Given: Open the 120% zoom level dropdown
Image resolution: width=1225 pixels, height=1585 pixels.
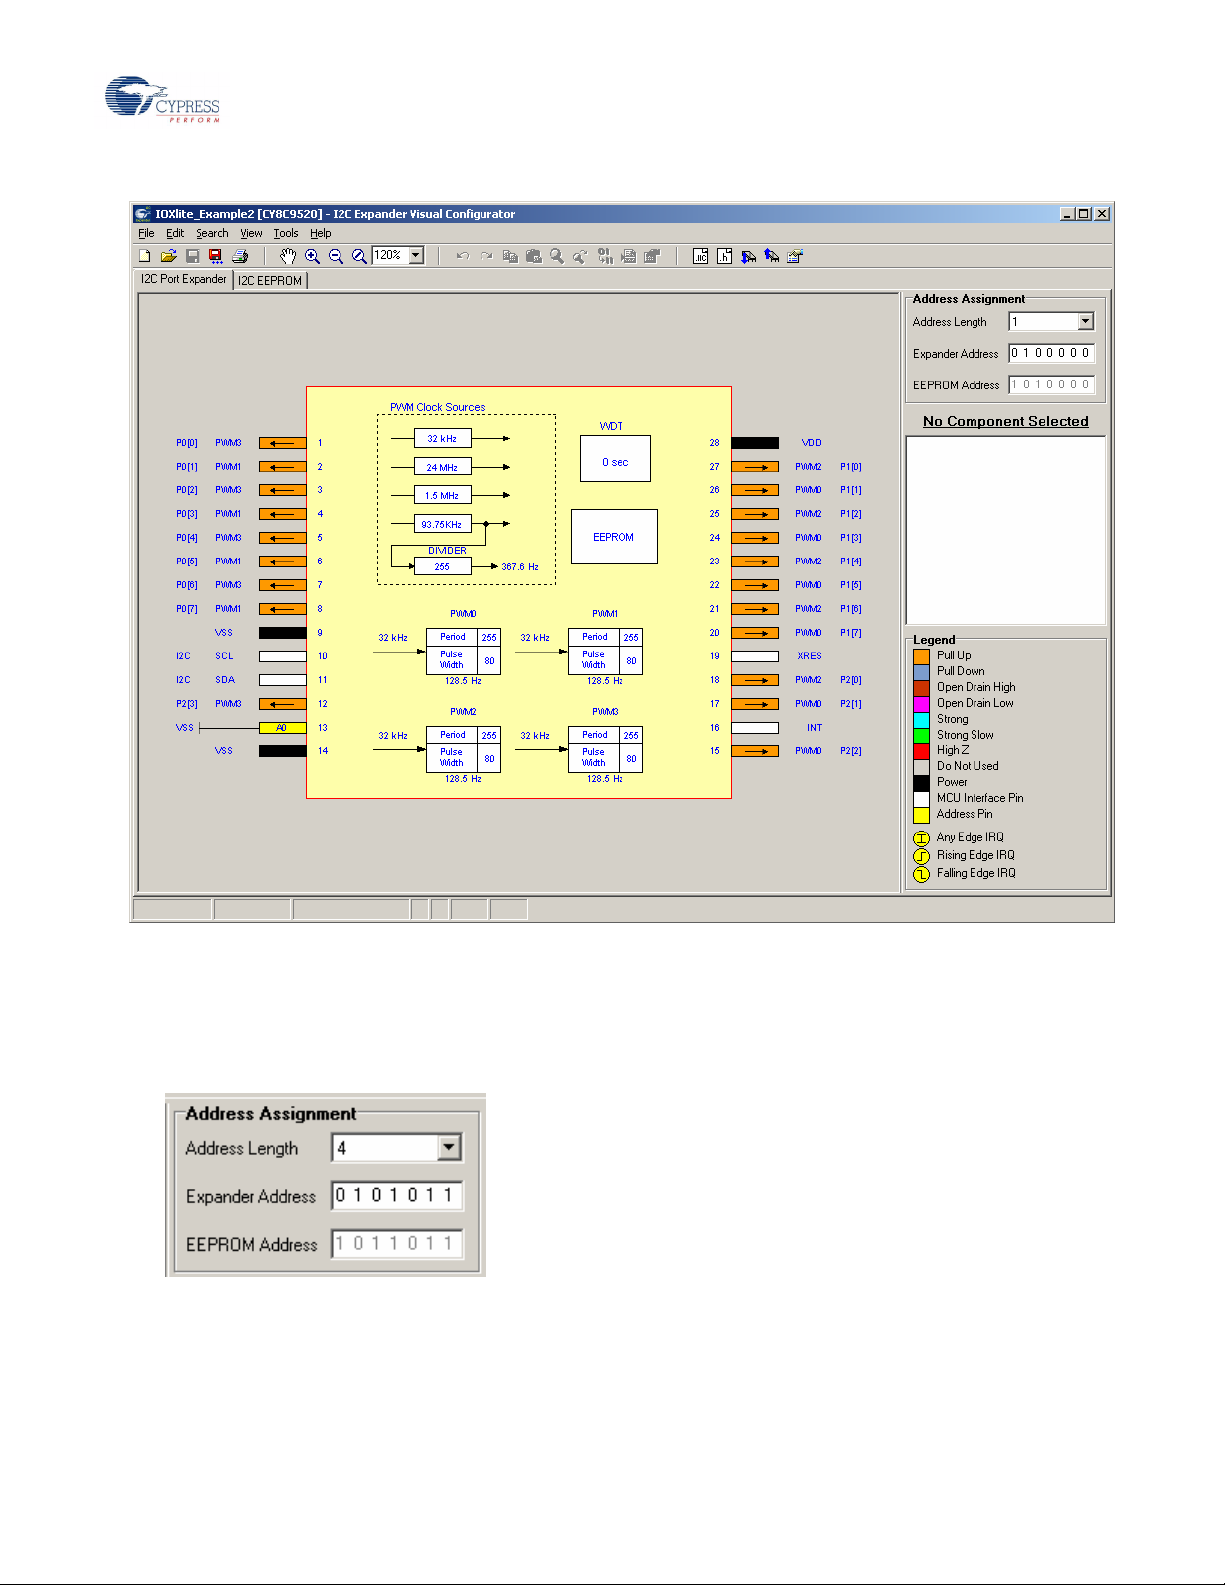Looking at the screenshot, I should tap(416, 256).
